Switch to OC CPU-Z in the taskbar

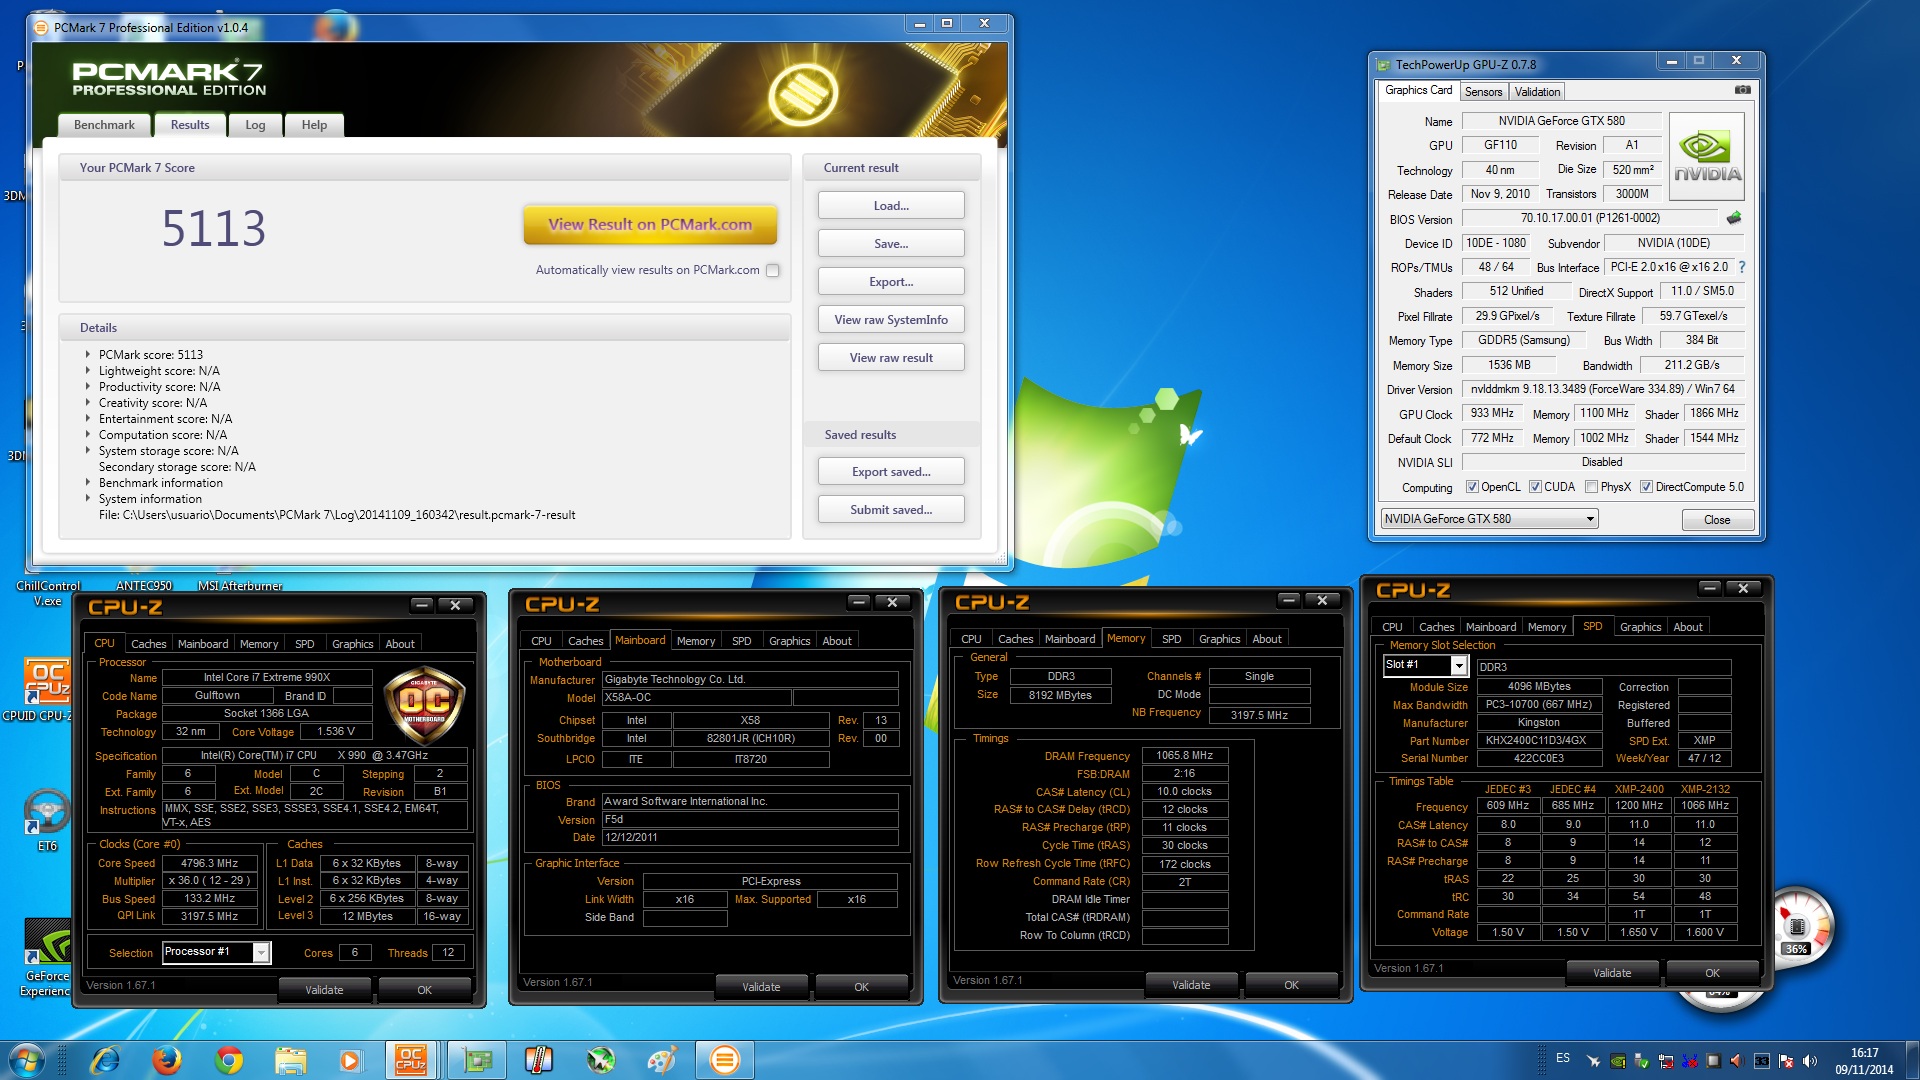pos(411,1060)
